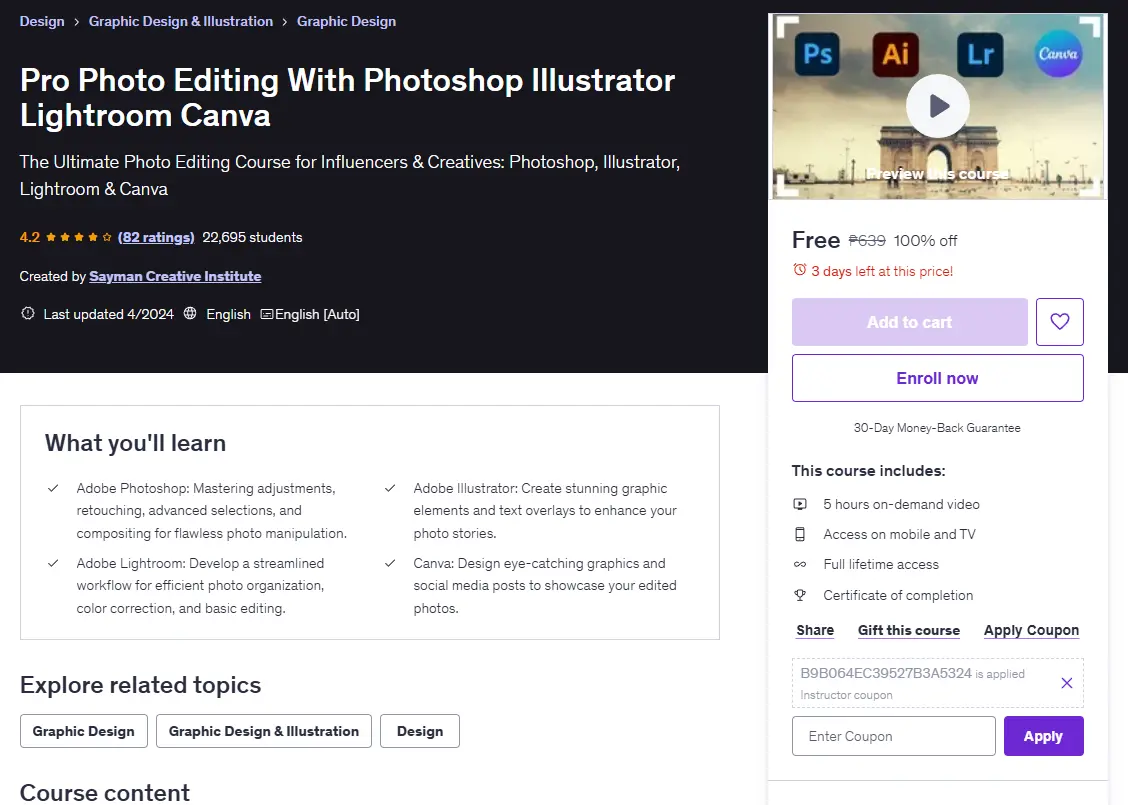Screen dimensions: 1128x805
Task: Open the 82 ratings link
Action: (x=156, y=237)
